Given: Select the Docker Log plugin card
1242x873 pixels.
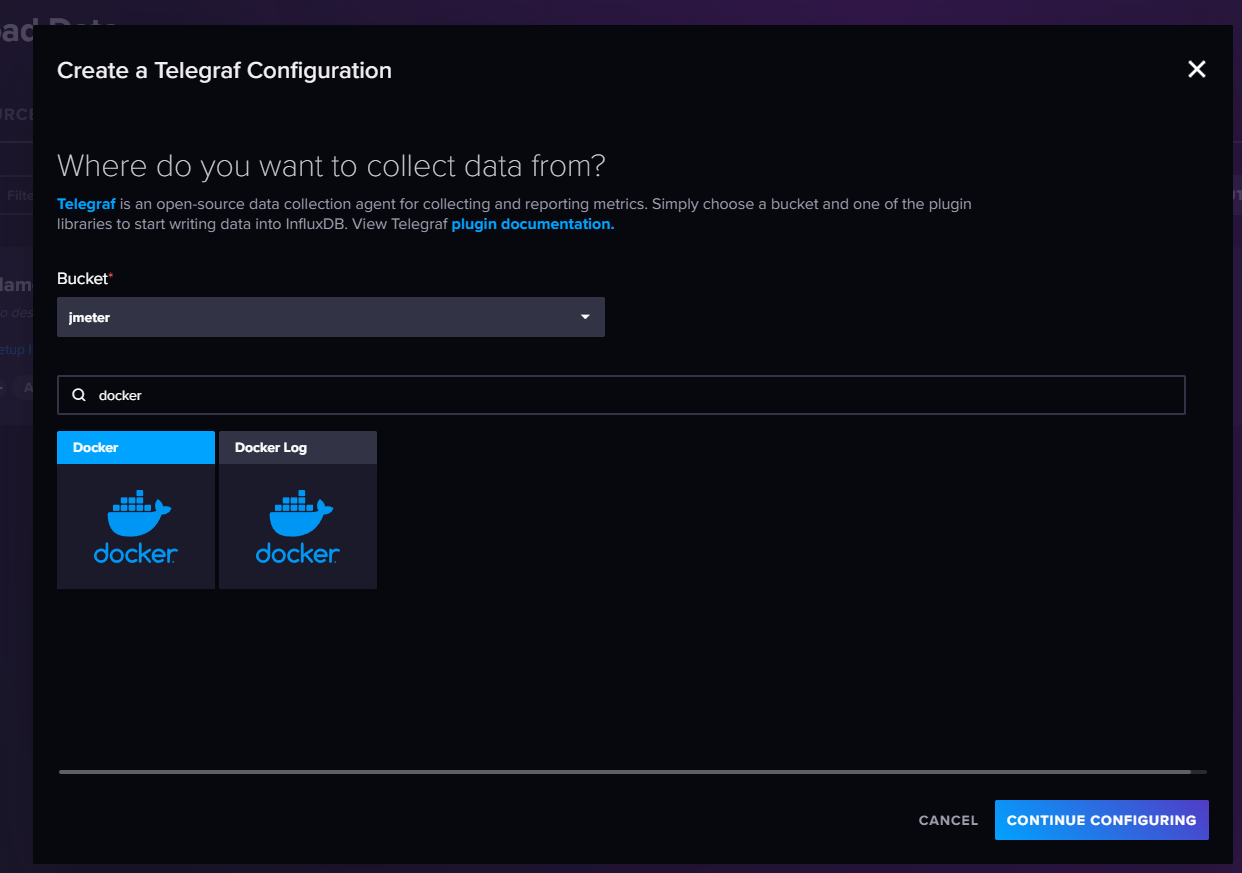Looking at the screenshot, I should (x=298, y=510).
